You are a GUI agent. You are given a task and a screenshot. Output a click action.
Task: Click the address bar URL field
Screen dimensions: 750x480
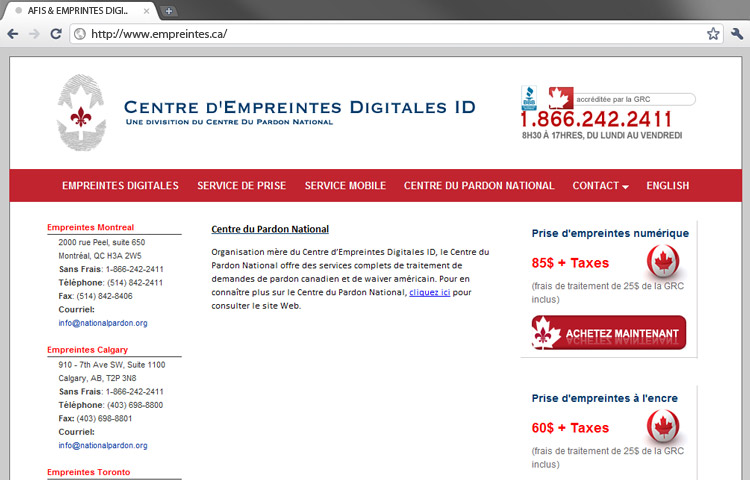pyautogui.click(x=390, y=33)
